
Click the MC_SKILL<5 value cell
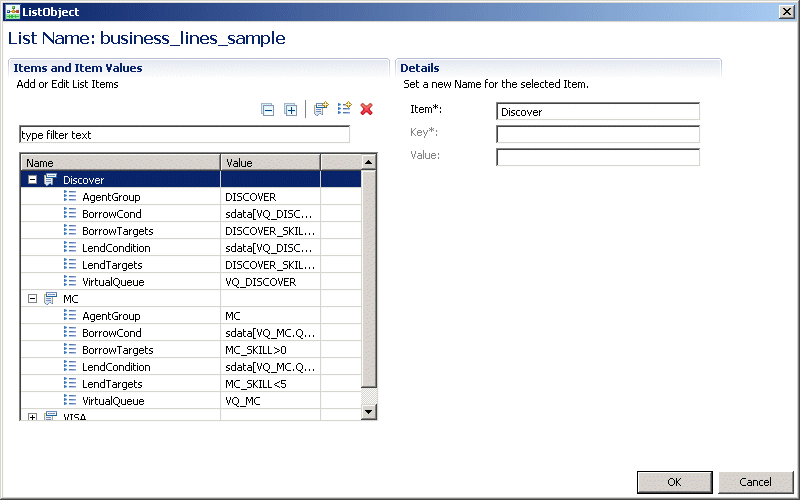click(x=270, y=384)
